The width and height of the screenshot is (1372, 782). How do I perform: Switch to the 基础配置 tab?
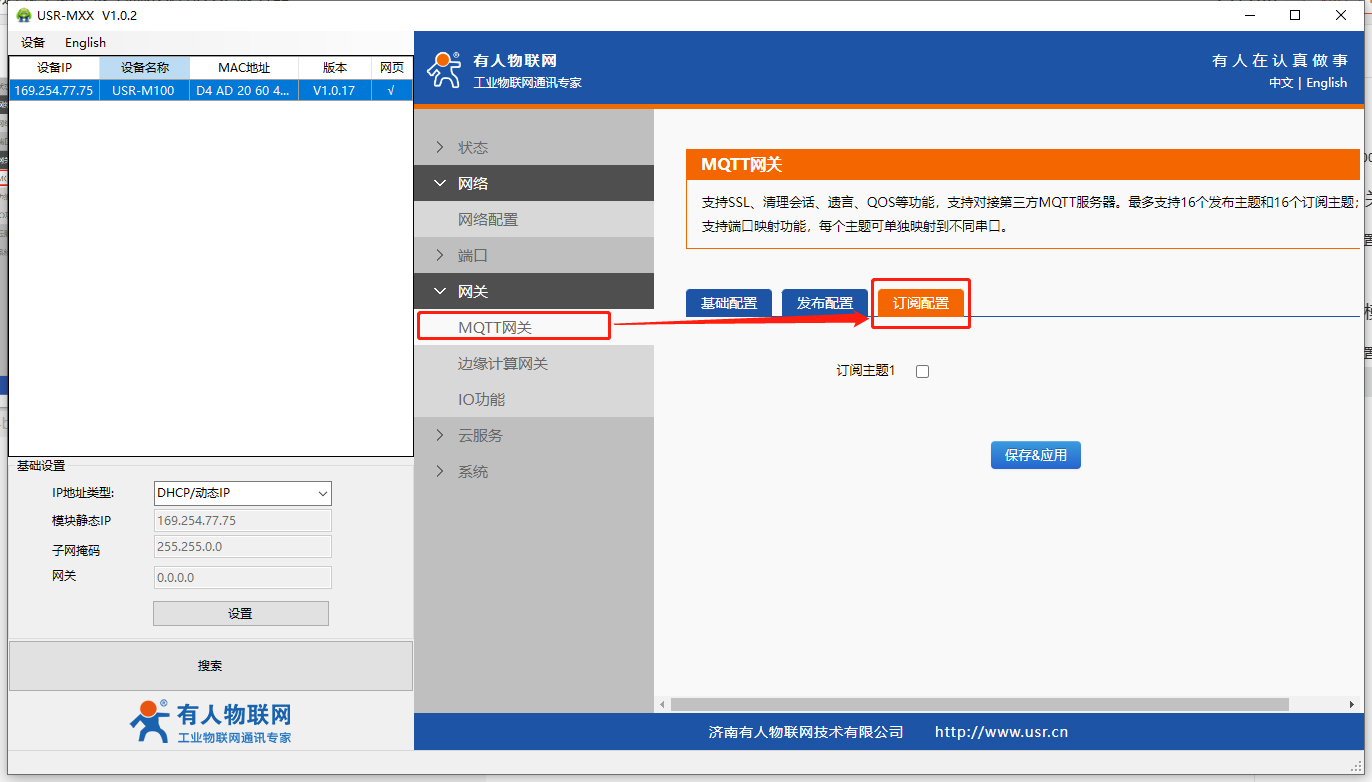coord(729,303)
